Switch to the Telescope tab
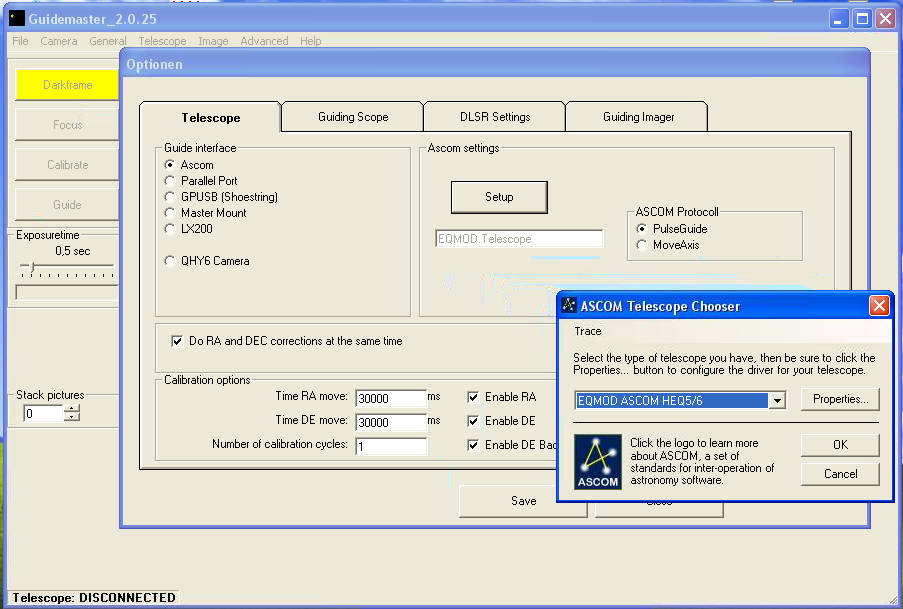This screenshot has height=609, width=903. (x=210, y=118)
